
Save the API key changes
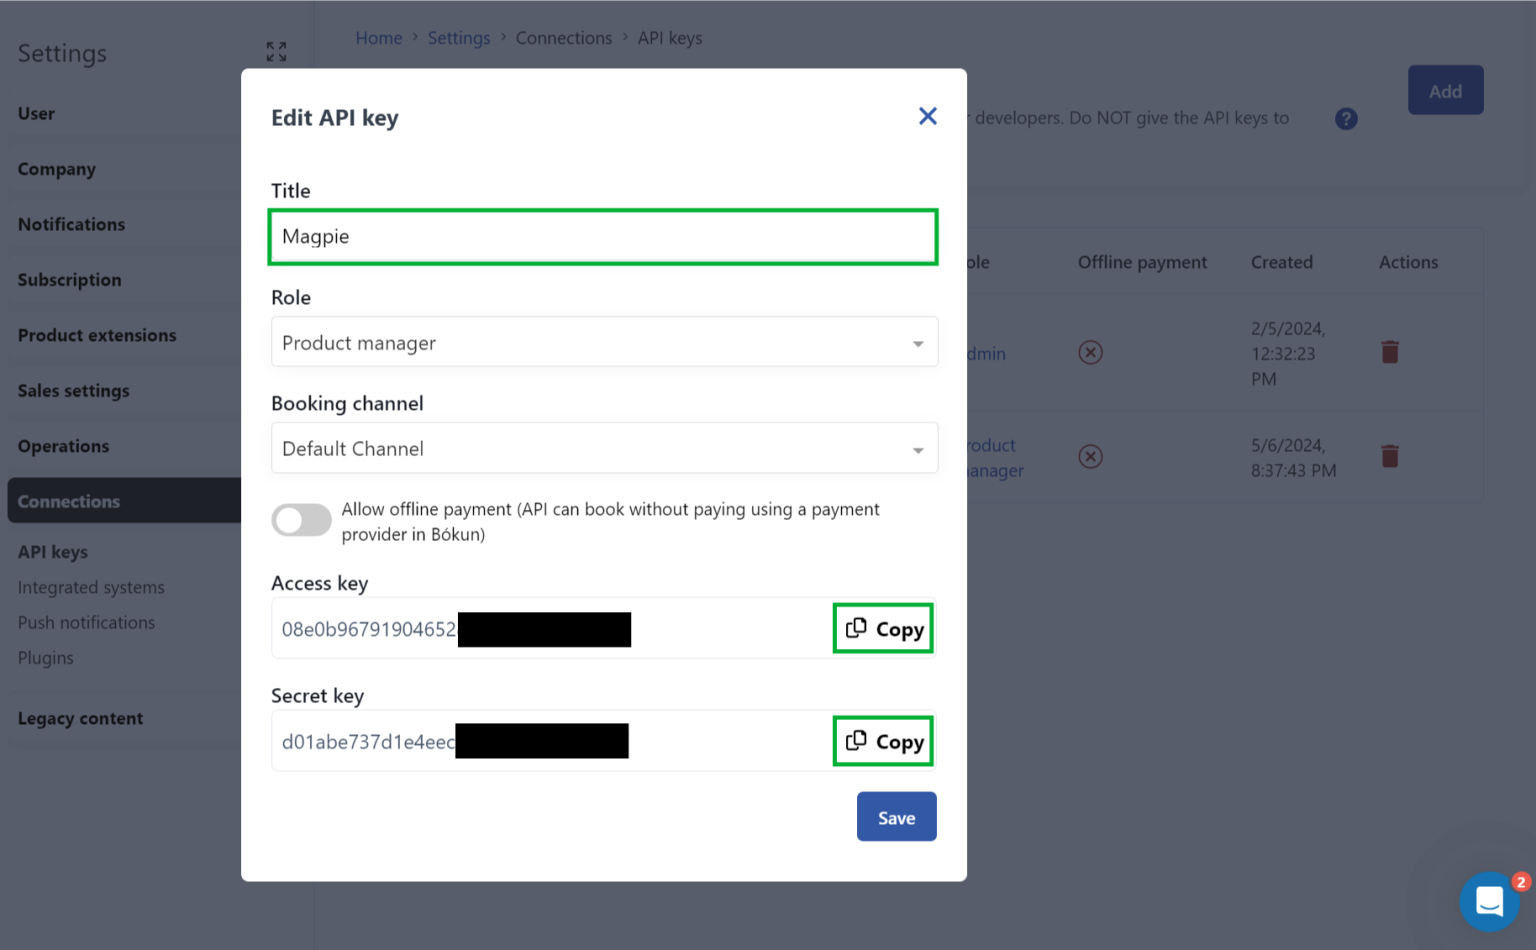896,817
